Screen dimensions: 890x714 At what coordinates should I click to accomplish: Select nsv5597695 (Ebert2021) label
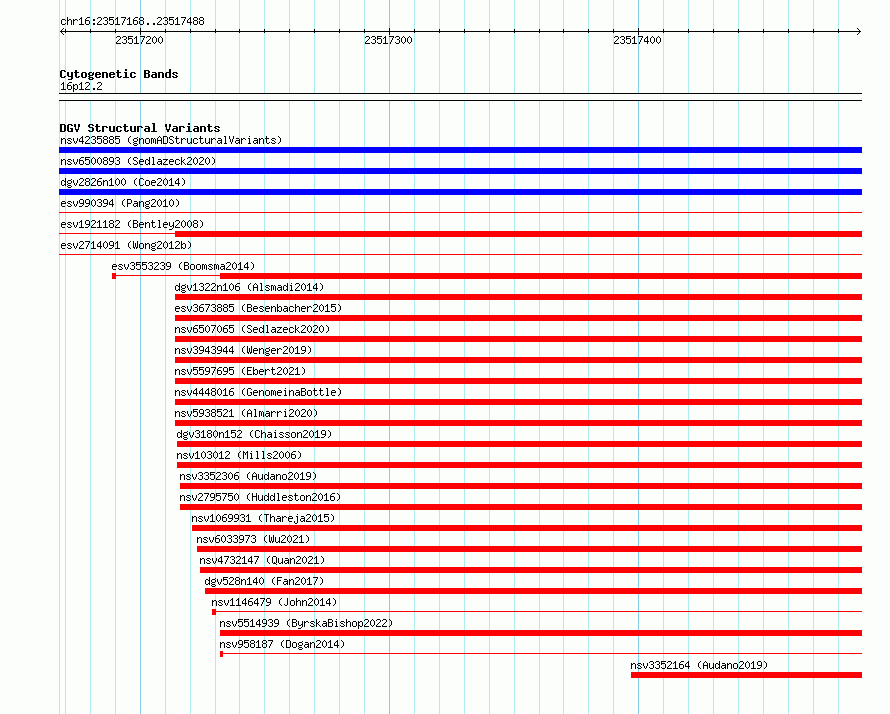[x=240, y=371]
